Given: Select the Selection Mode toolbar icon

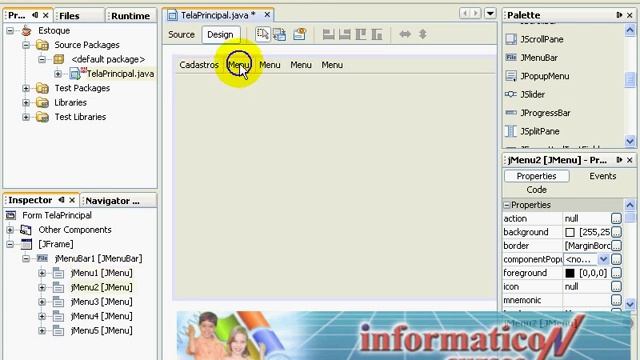Looking at the screenshot, I should 262,34.
